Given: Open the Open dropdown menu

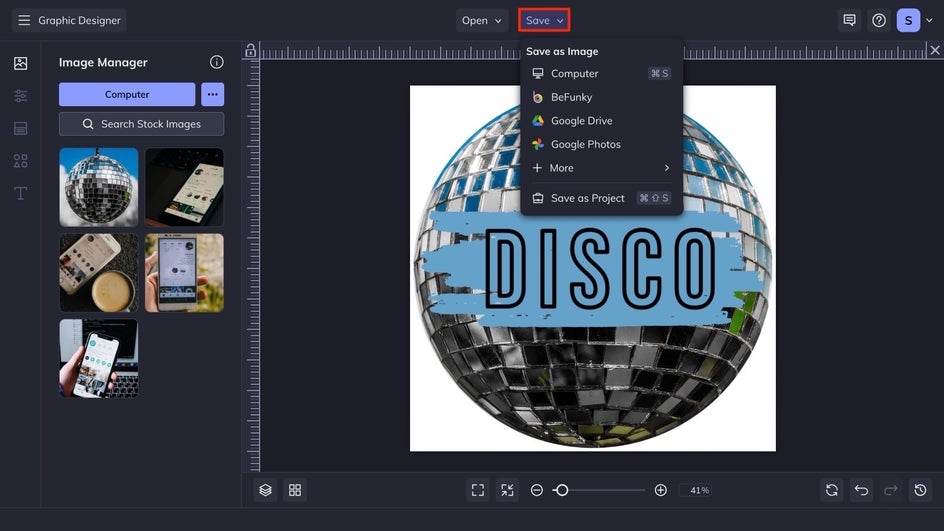Looking at the screenshot, I should [482, 20].
